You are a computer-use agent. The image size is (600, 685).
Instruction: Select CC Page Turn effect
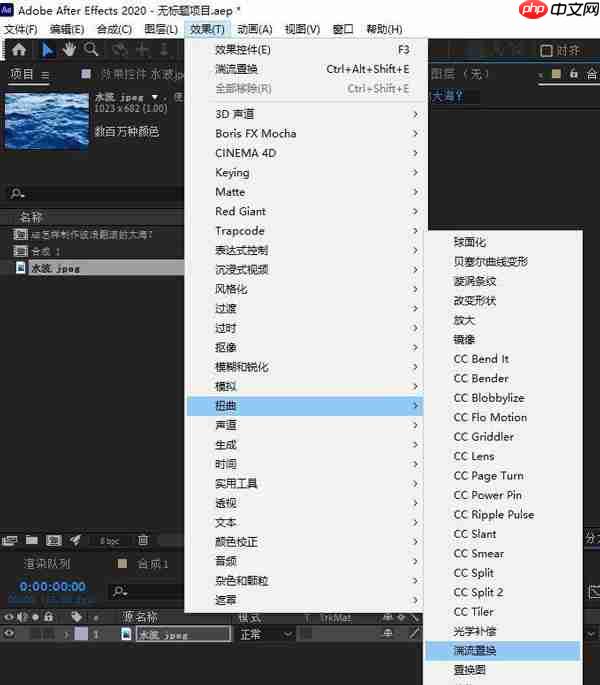point(503,475)
